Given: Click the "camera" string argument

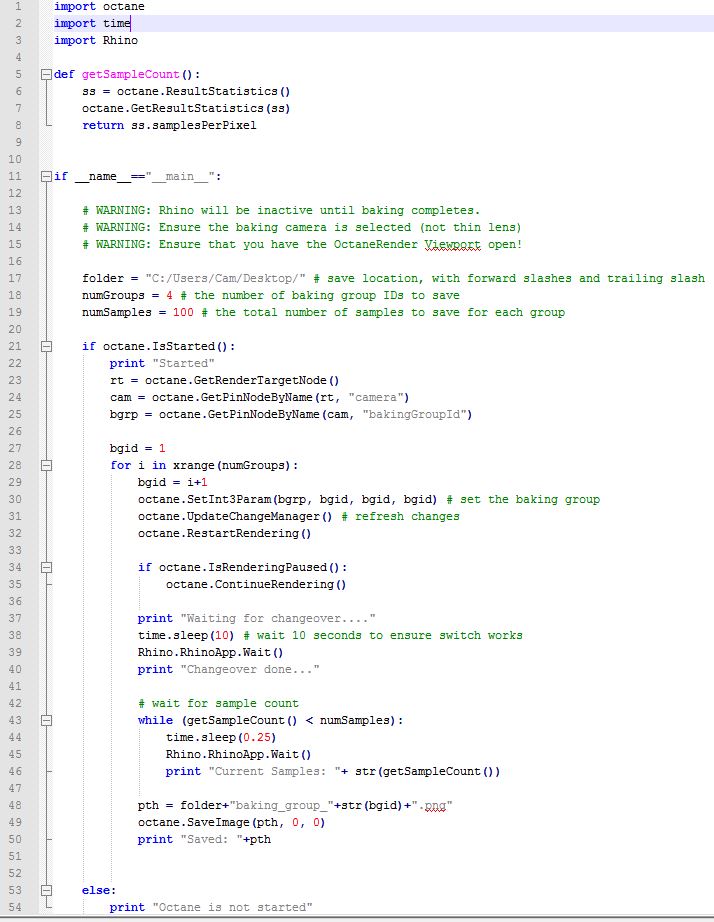Looking at the screenshot, I should click(x=375, y=397).
